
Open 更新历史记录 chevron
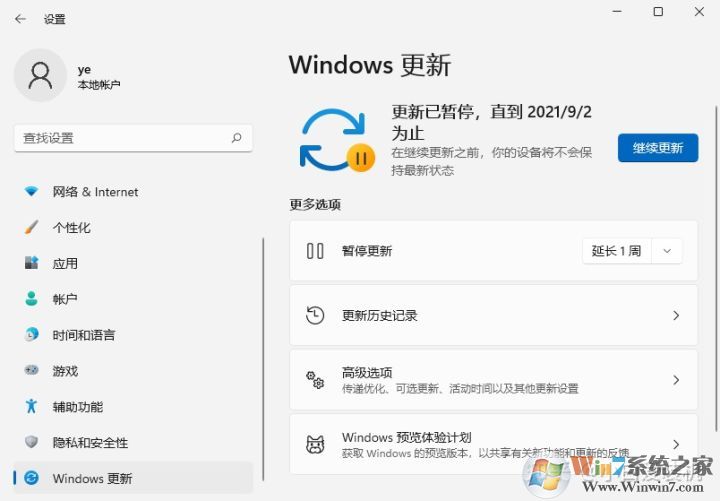[676, 315]
